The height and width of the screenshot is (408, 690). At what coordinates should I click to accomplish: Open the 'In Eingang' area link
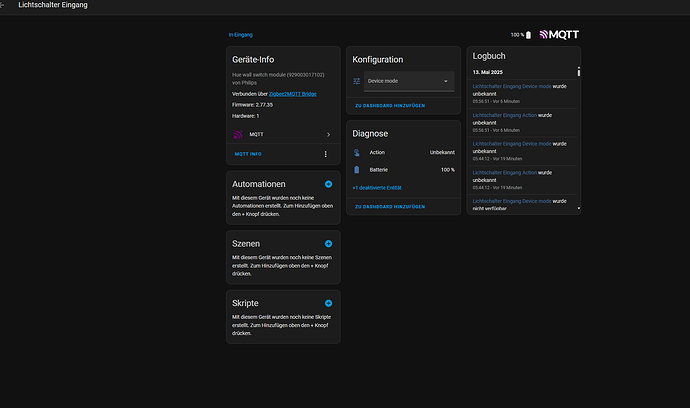pyautogui.click(x=240, y=35)
